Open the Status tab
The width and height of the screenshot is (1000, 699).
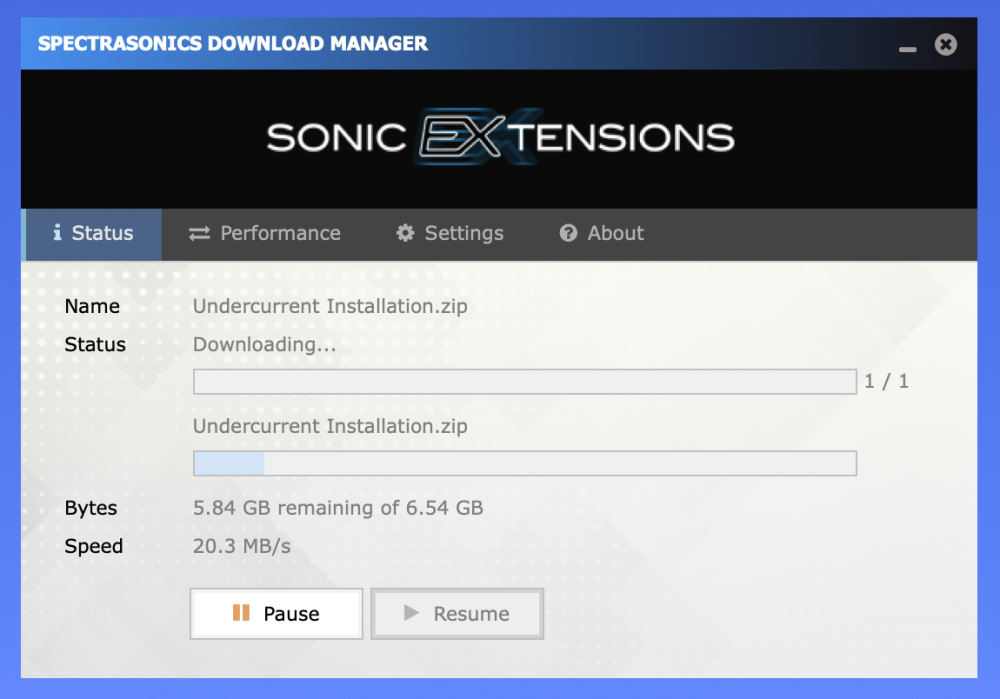click(x=92, y=234)
